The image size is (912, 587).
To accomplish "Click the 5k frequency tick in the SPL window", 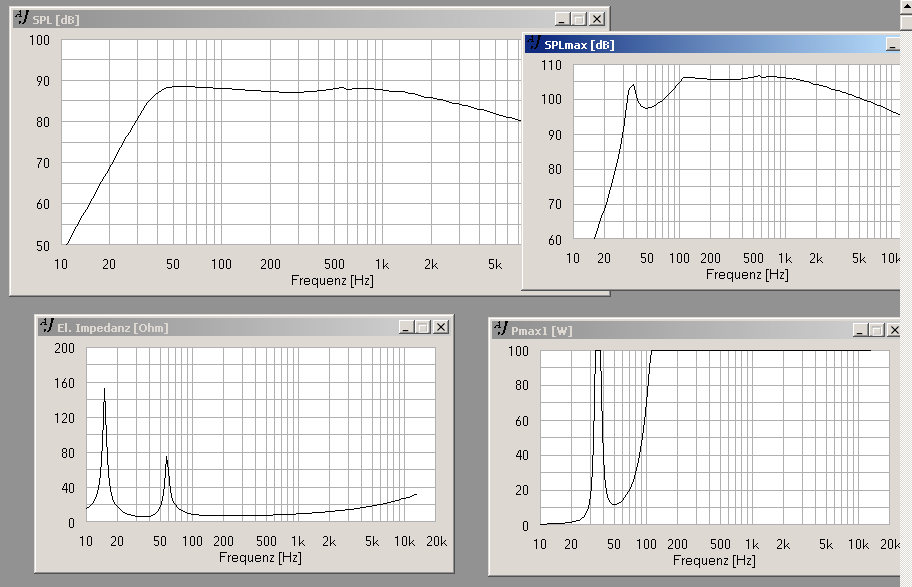I will pos(494,265).
